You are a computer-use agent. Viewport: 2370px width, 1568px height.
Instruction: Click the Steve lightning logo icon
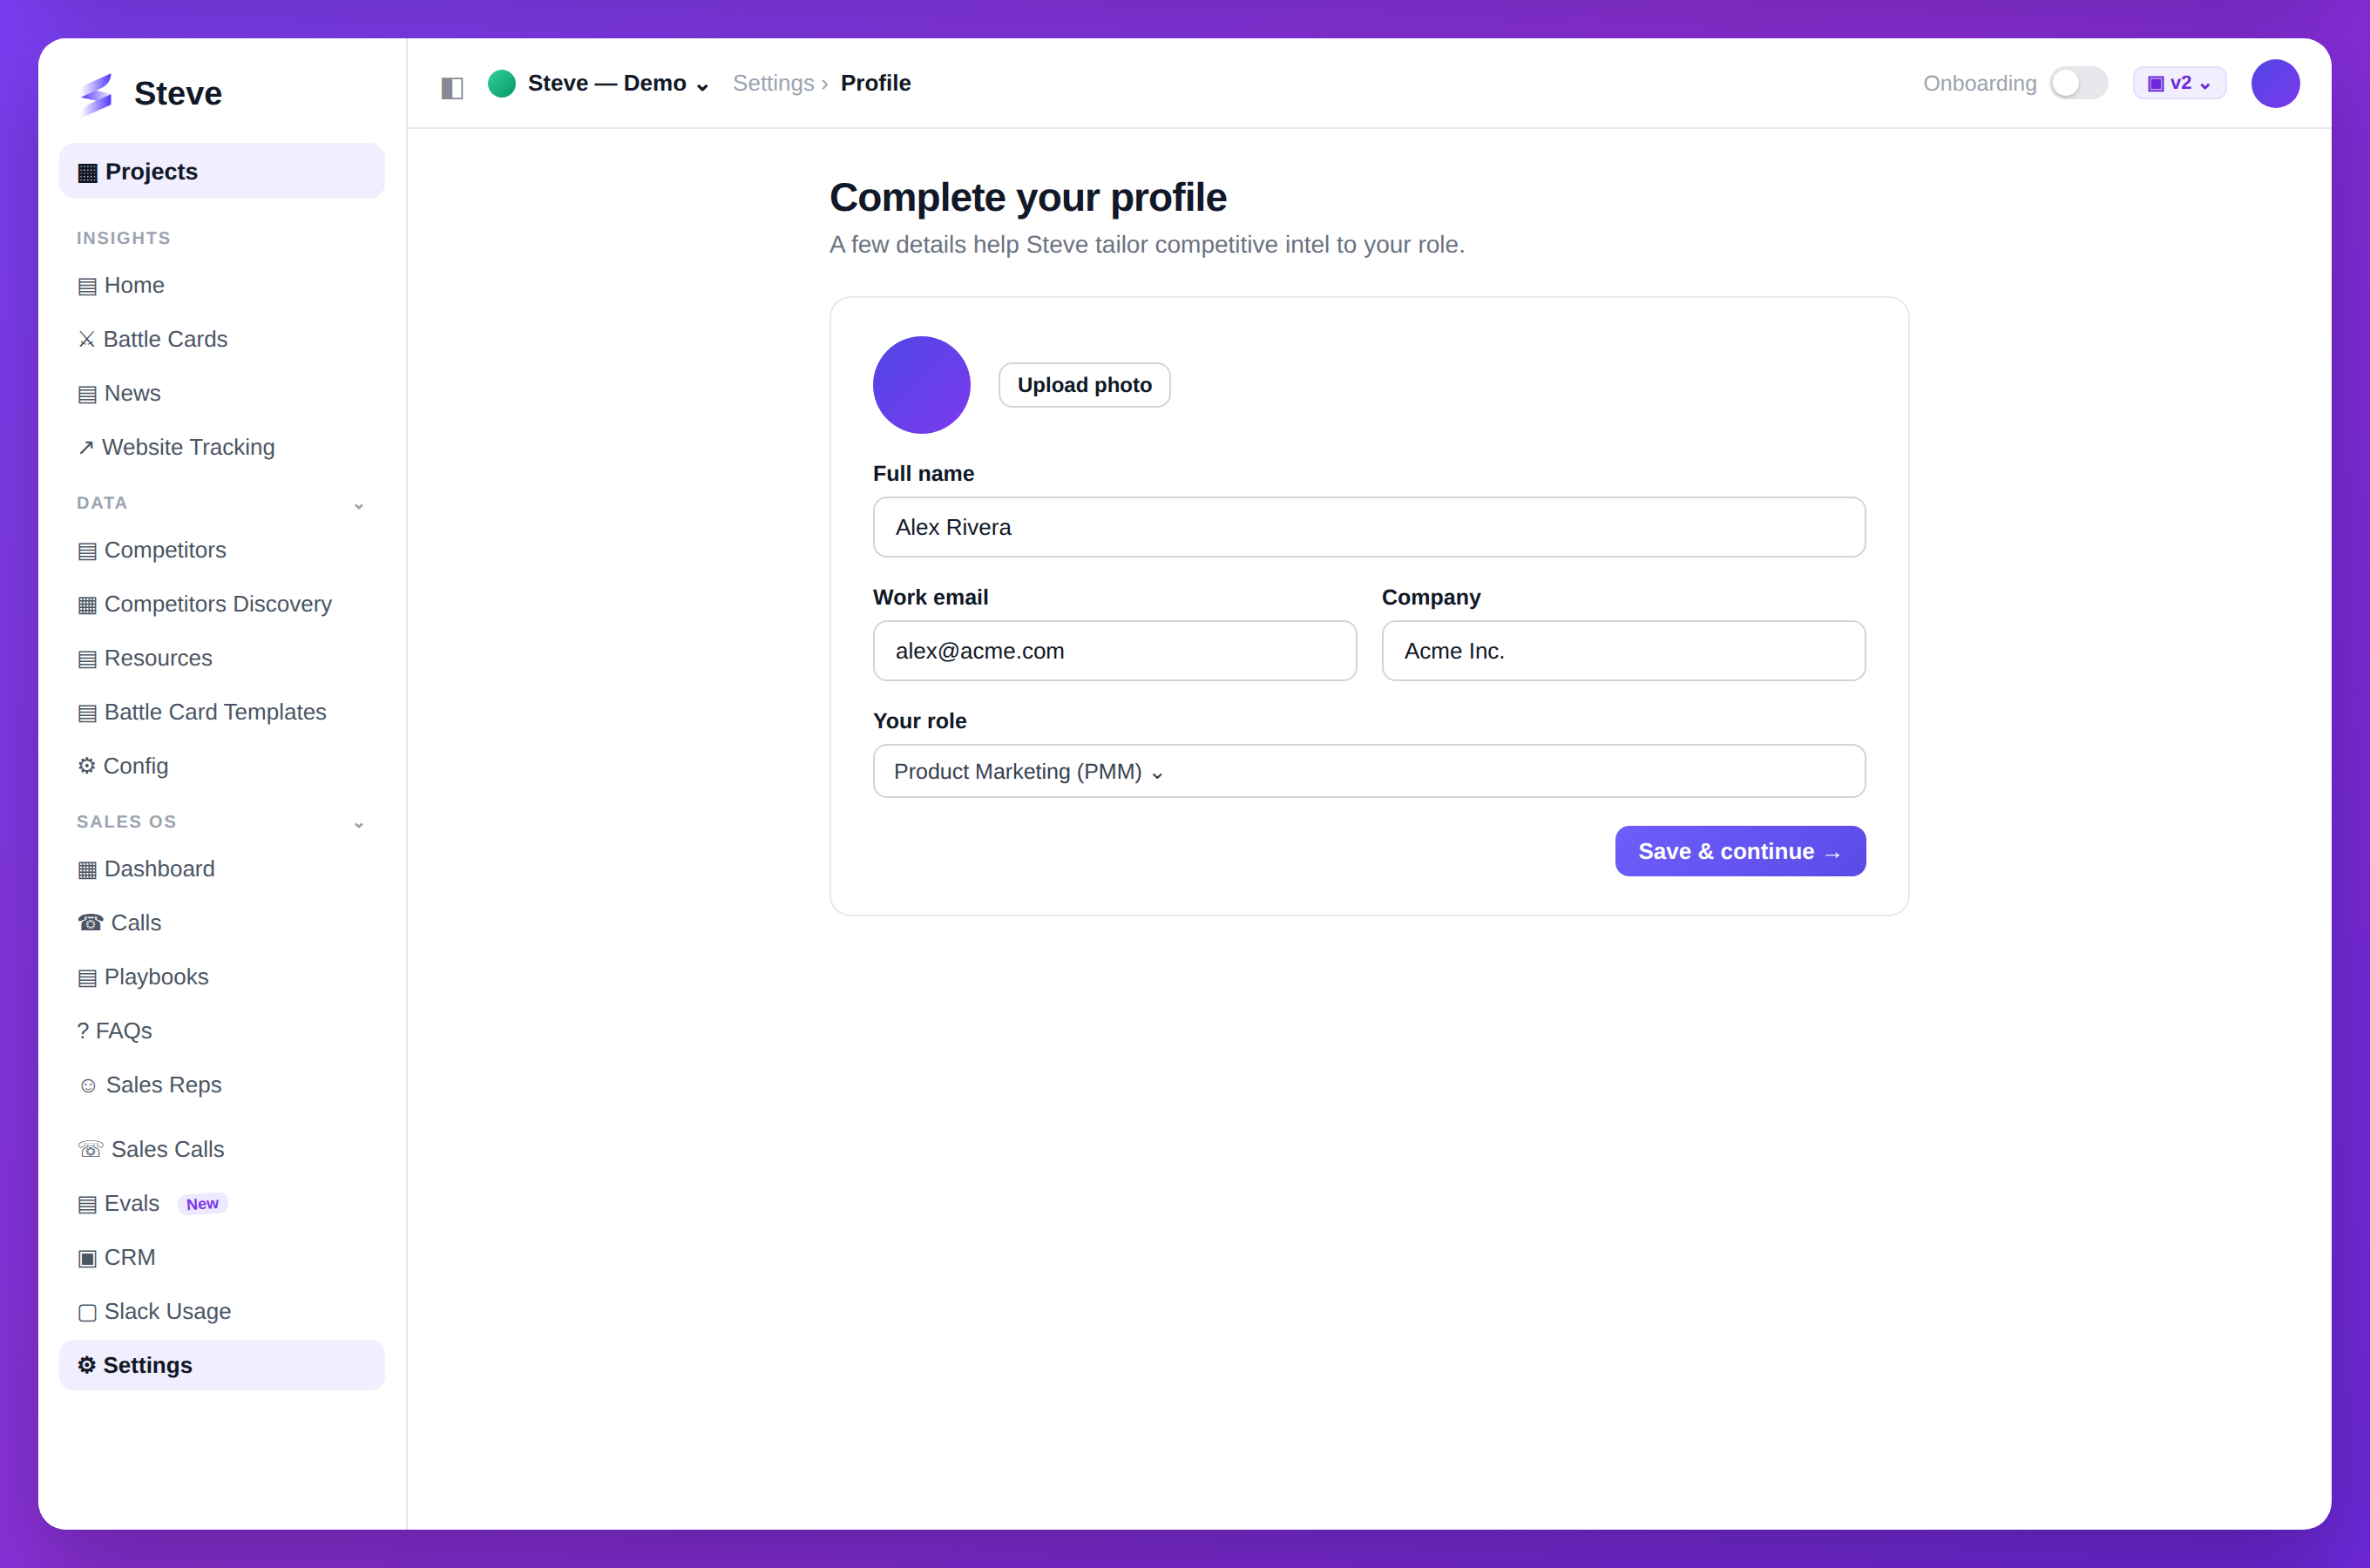[x=97, y=94]
